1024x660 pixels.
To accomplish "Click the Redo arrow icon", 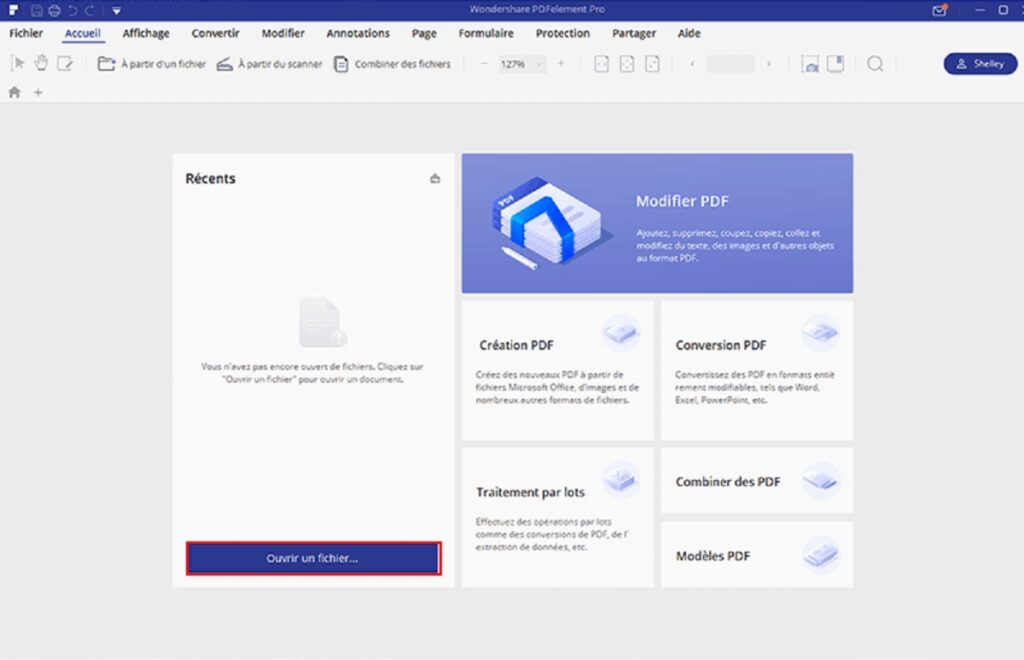I will (87, 9).
